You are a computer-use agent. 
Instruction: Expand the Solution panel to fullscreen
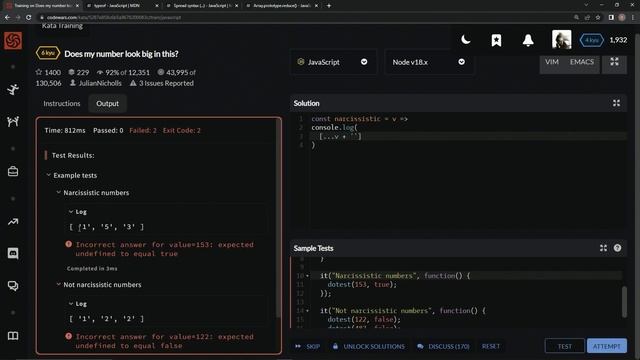(x=616, y=103)
